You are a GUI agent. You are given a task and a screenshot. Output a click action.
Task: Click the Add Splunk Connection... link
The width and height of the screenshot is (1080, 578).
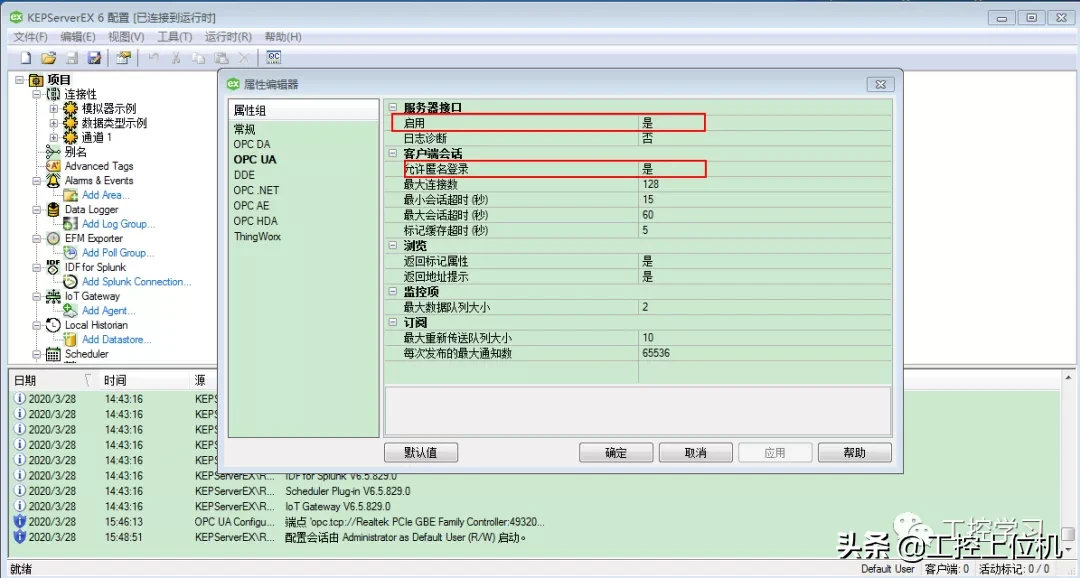(136, 282)
